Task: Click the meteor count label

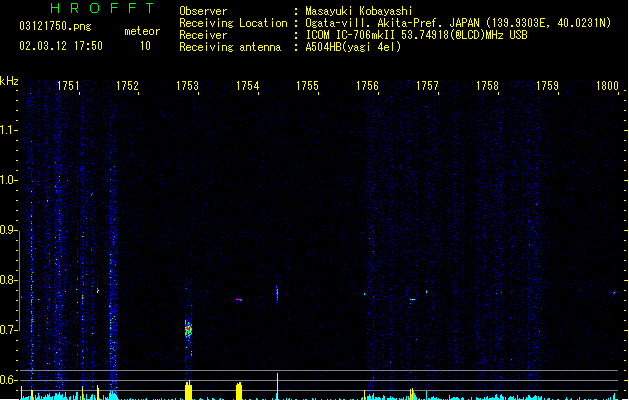Action: (x=142, y=31)
